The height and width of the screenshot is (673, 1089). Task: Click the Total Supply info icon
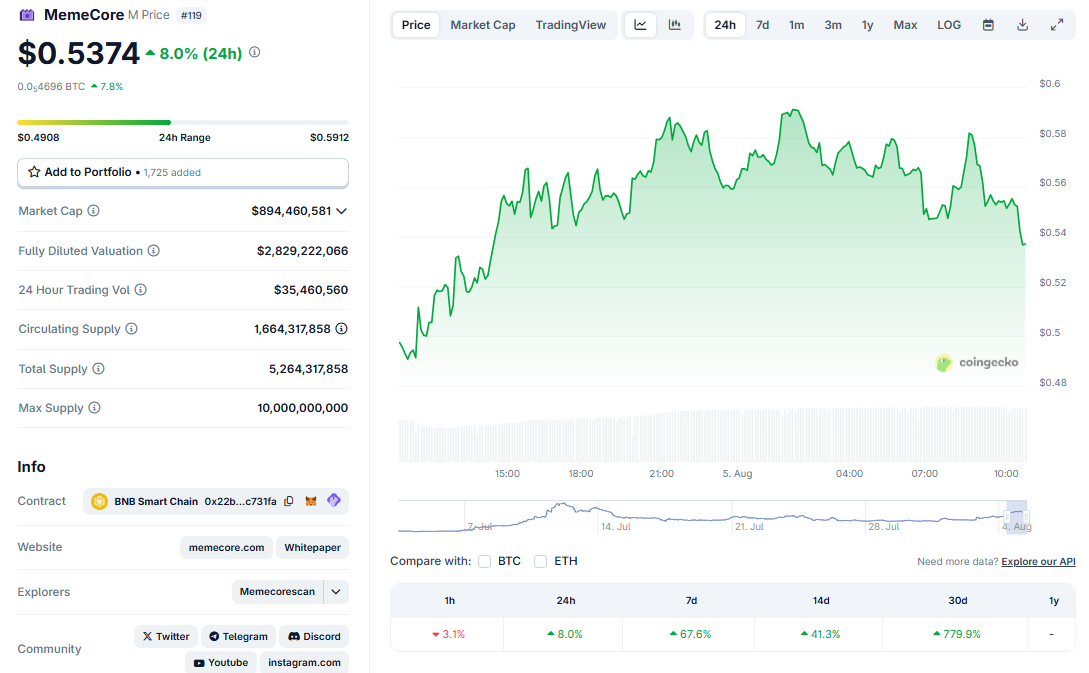[x=99, y=369]
